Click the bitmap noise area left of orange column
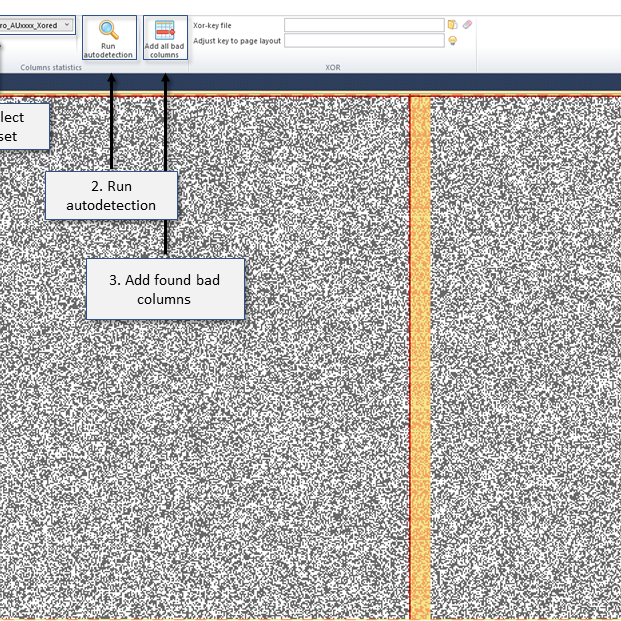This screenshot has height=621, width=621. point(250,450)
